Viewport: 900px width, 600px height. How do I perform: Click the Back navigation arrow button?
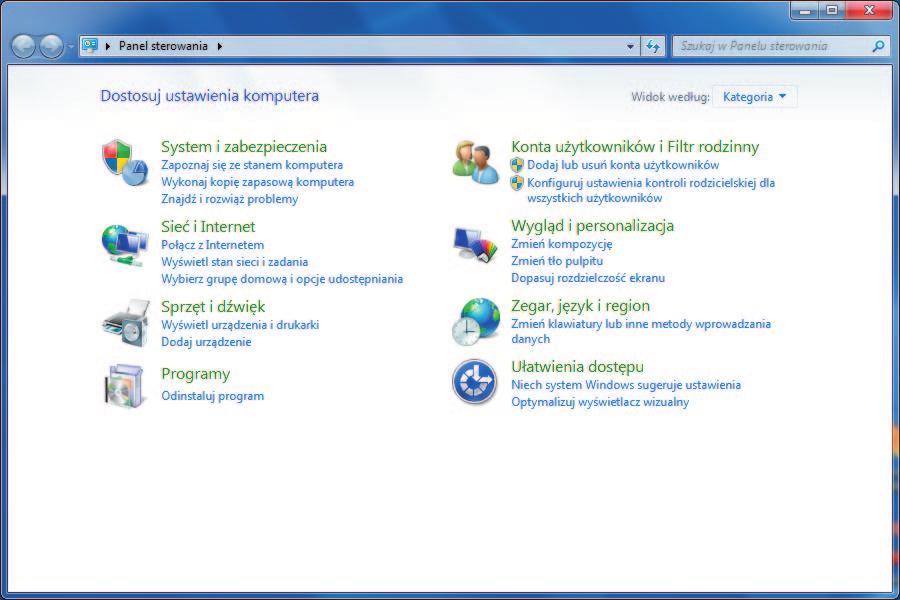tap(23, 46)
